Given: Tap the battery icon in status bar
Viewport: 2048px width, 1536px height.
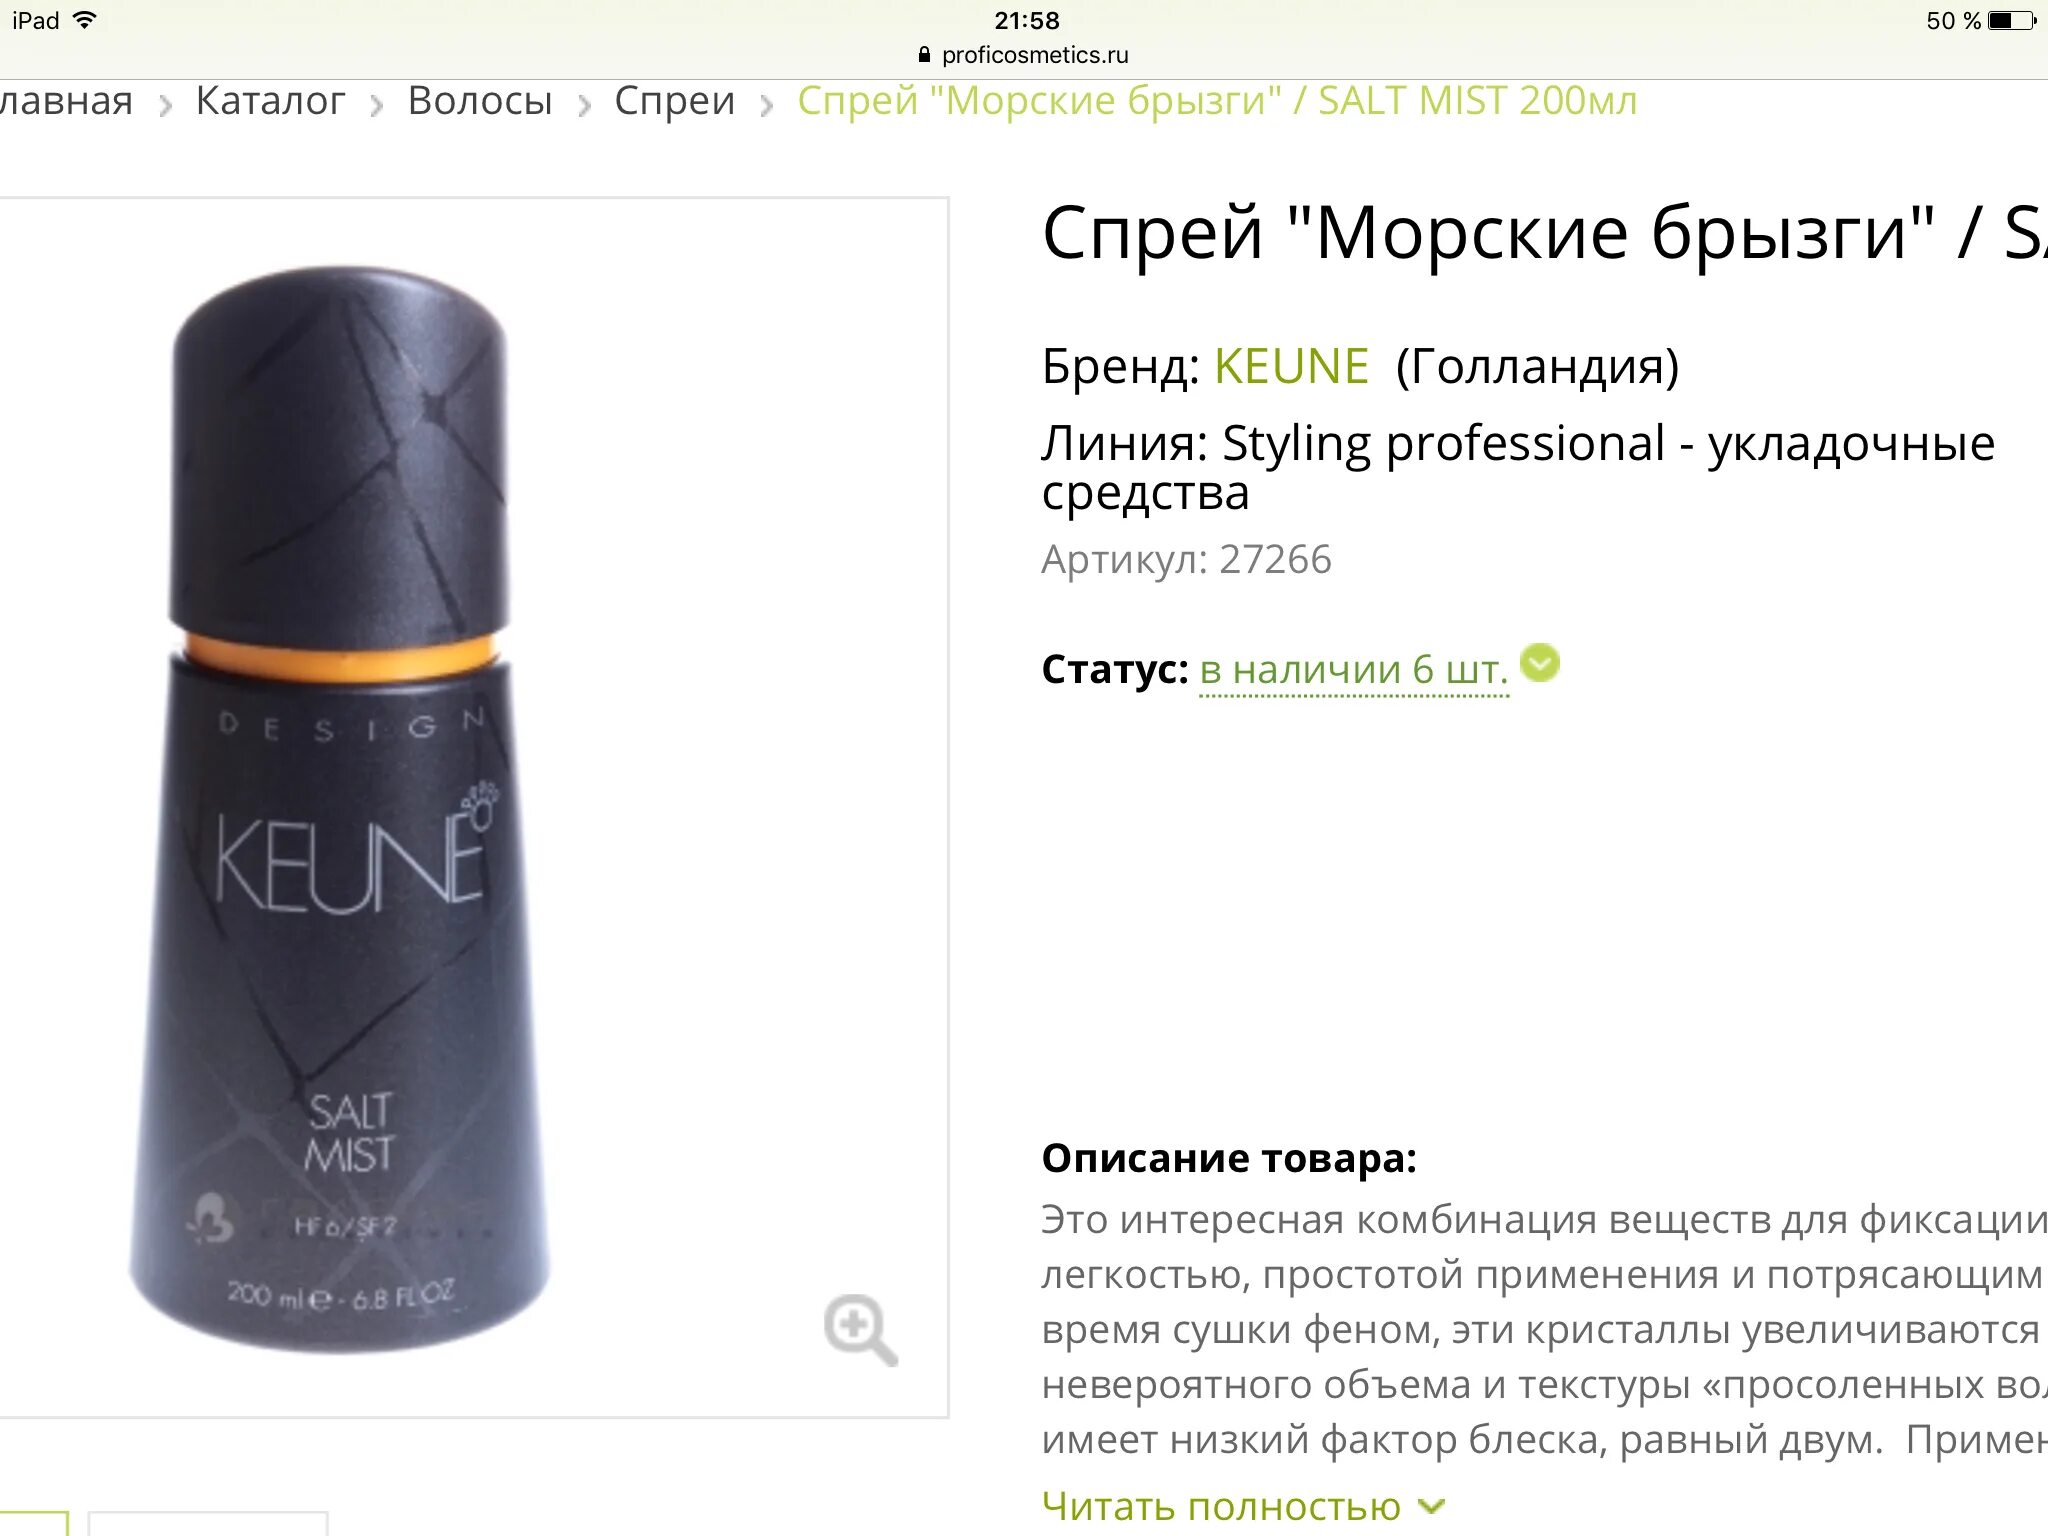Looking at the screenshot, I should 2013,21.
